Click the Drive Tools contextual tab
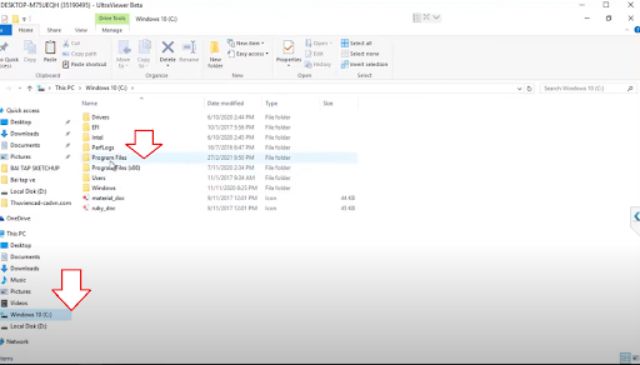This screenshot has height=365, width=640. click(x=112, y=18)
